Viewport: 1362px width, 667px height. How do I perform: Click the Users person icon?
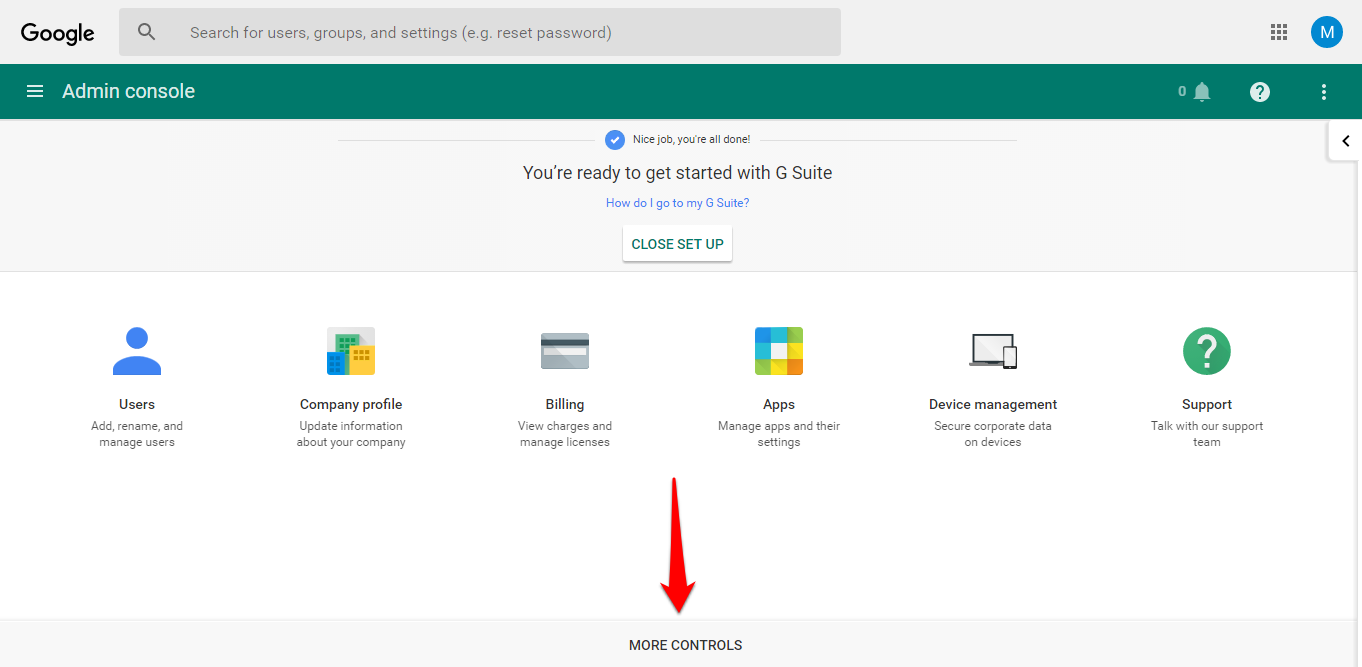coord(137,351)
